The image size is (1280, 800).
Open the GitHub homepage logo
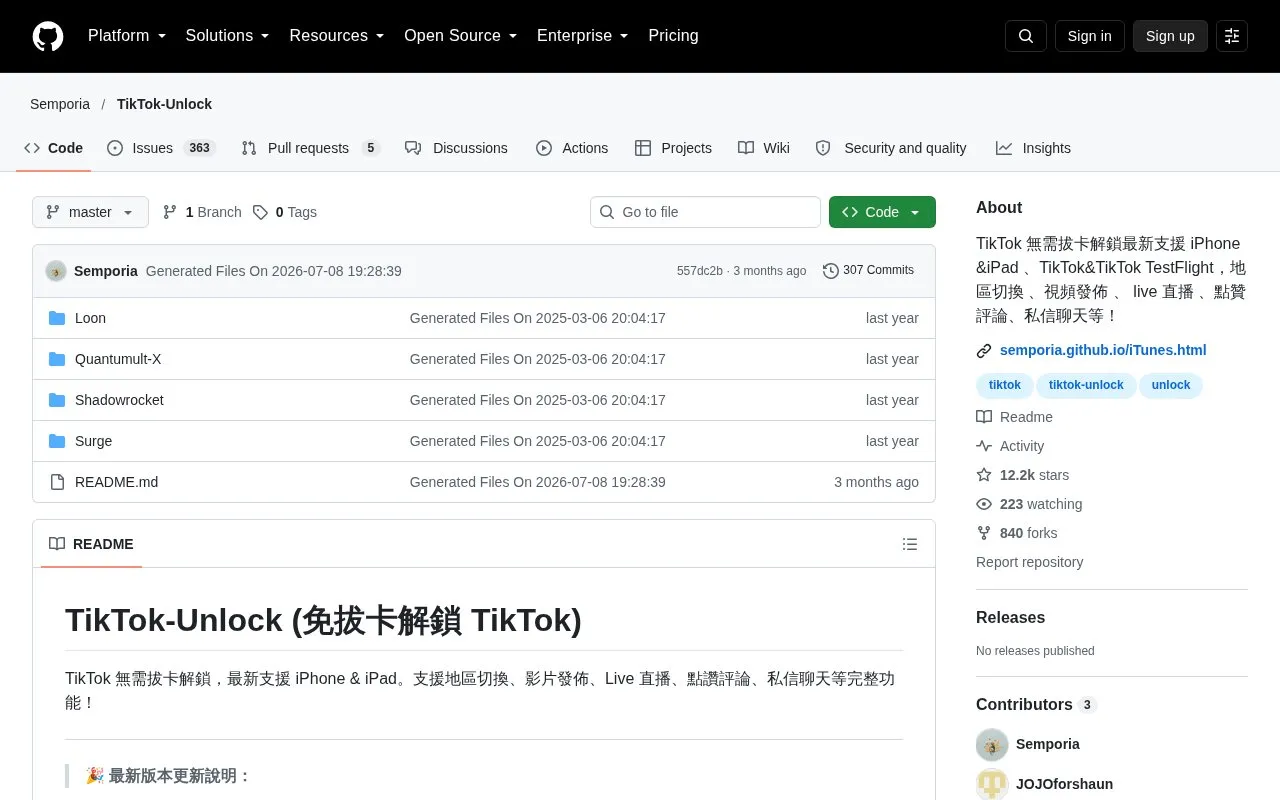[48, 36]
